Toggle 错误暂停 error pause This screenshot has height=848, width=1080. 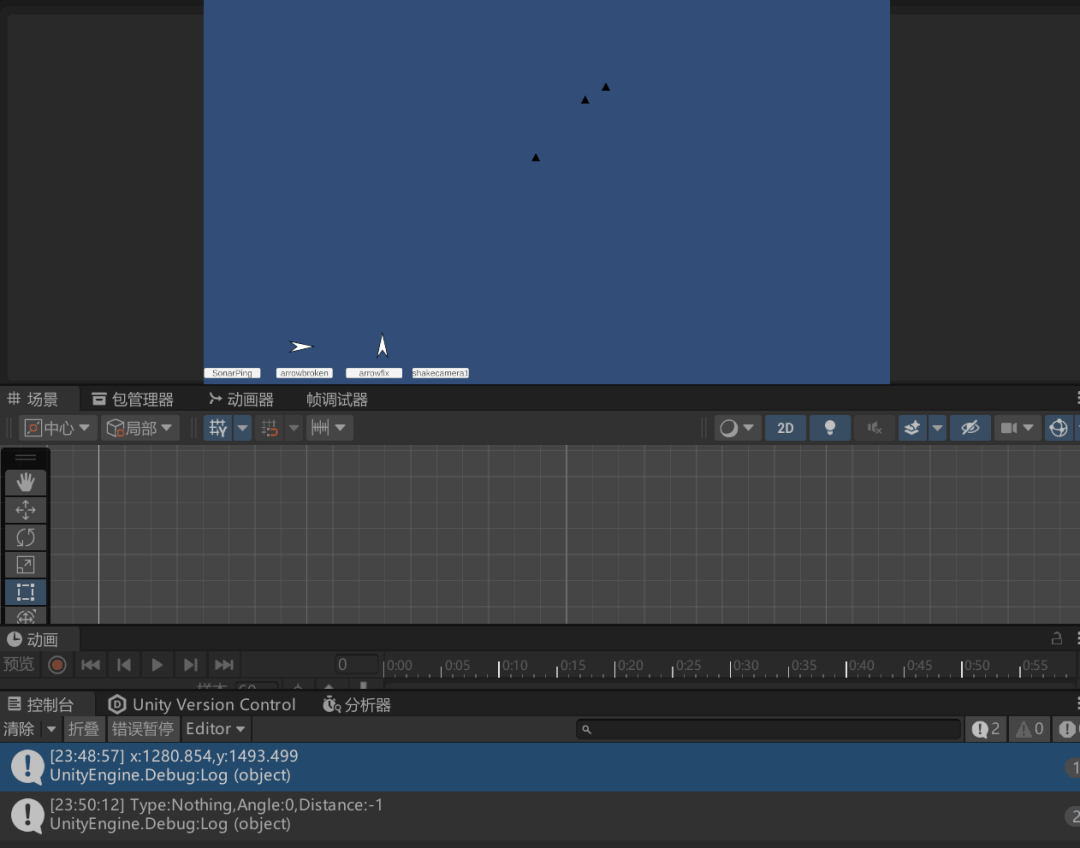click(143, 729)
